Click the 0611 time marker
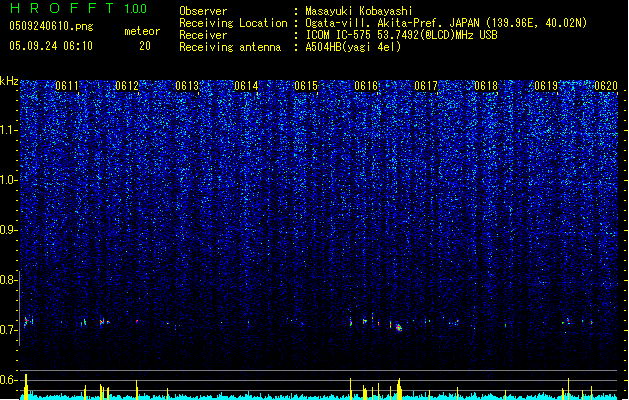The image size is (629, 400). click(67, 86)
